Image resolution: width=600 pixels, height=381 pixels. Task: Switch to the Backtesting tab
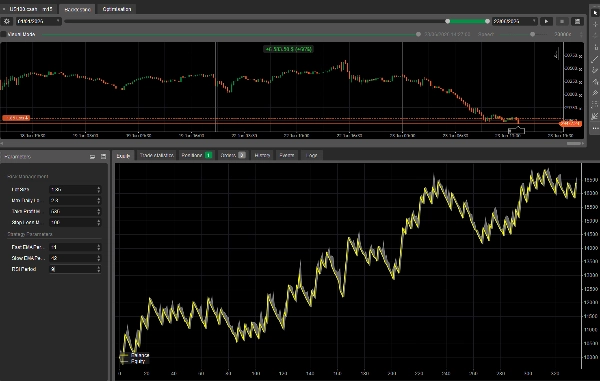78,9
